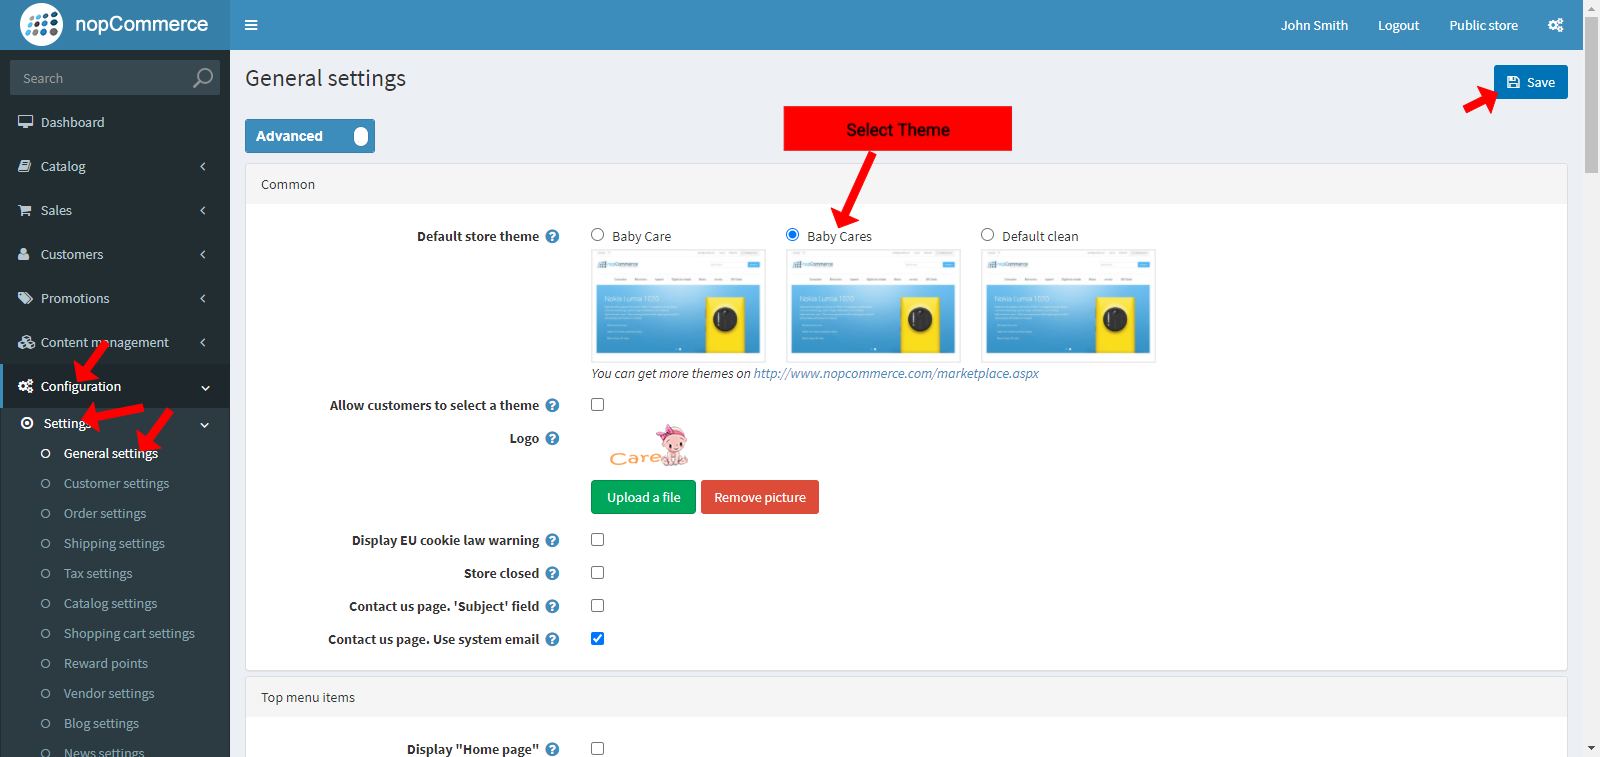Click the uploaded Care logo image
This screenshot has width=1600, height=757.
point(649,447)
